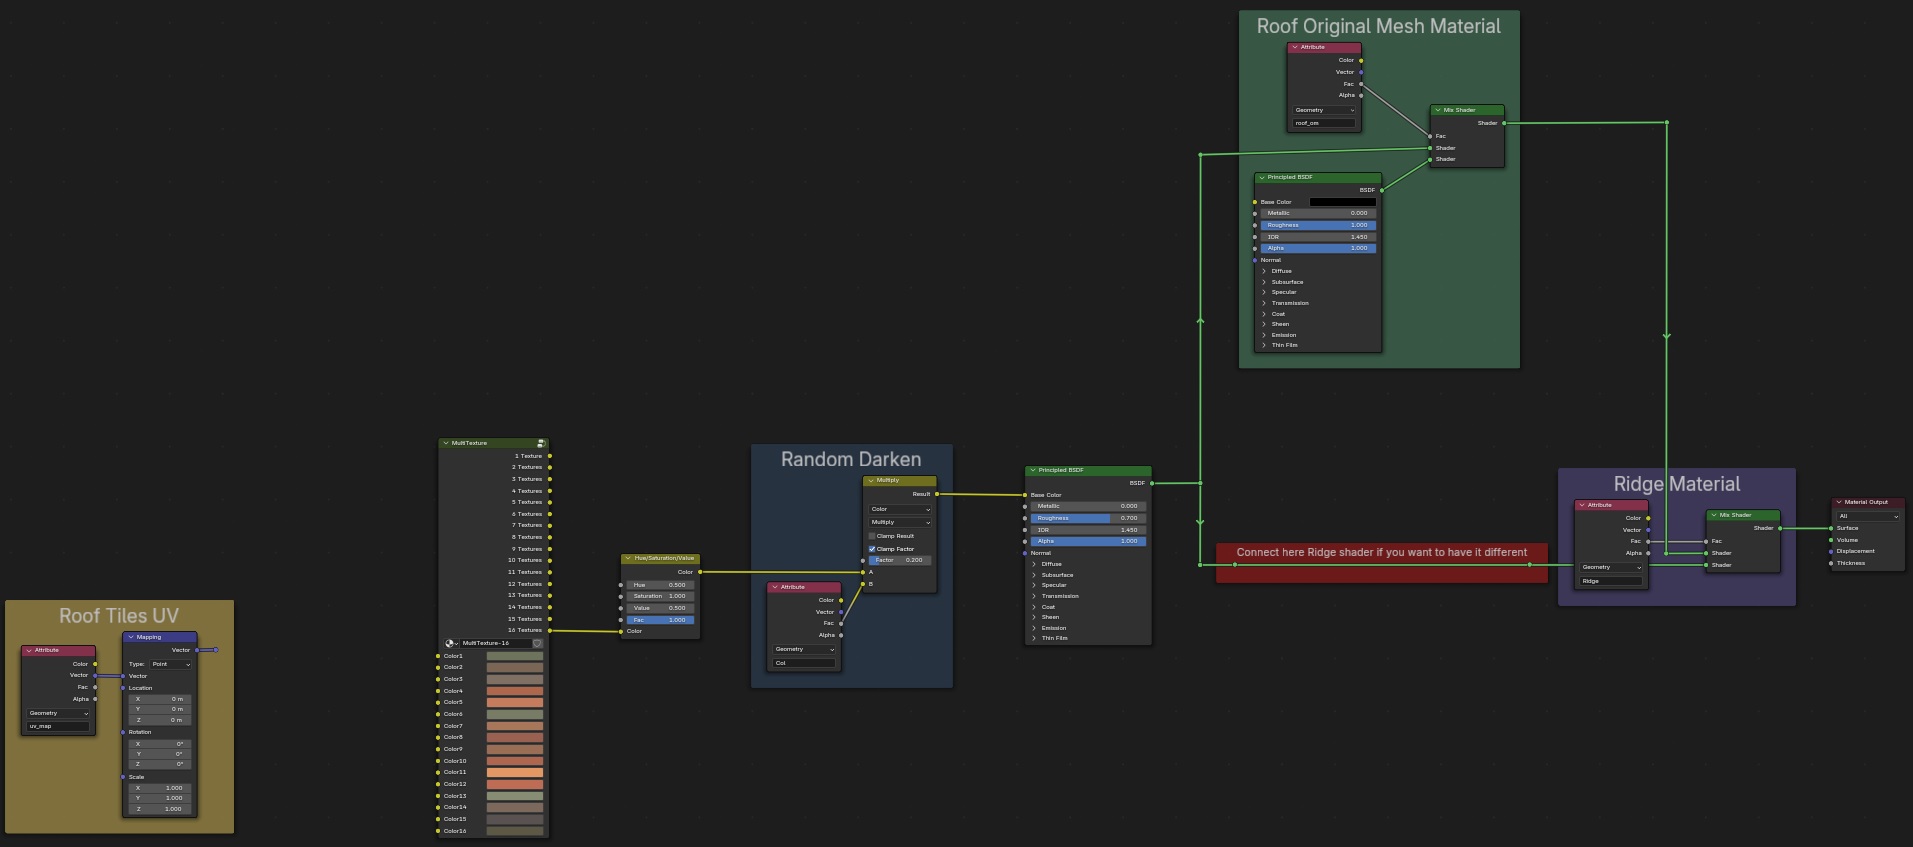This screenshot has height=847, width=1913.
Task: Click the Ridge Material Mix Shader Fac socket
Action: 1706,541
